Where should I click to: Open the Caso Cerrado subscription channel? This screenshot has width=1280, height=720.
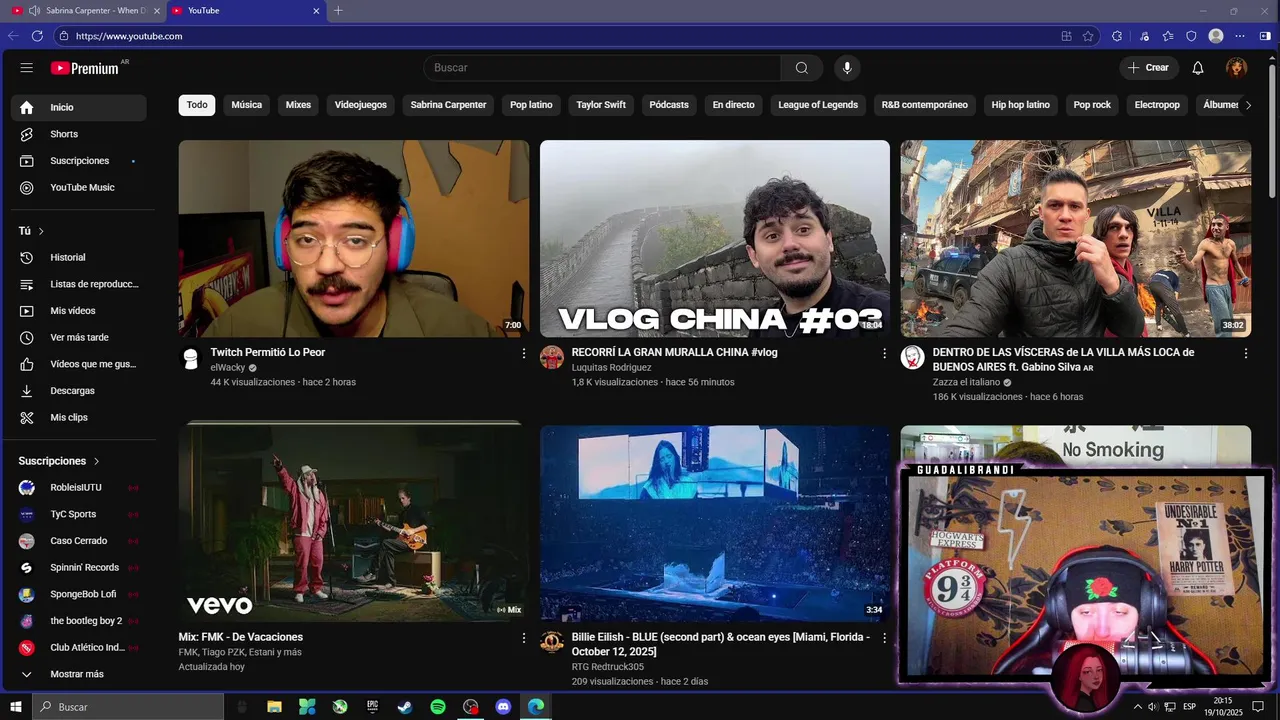pos(79,541)
